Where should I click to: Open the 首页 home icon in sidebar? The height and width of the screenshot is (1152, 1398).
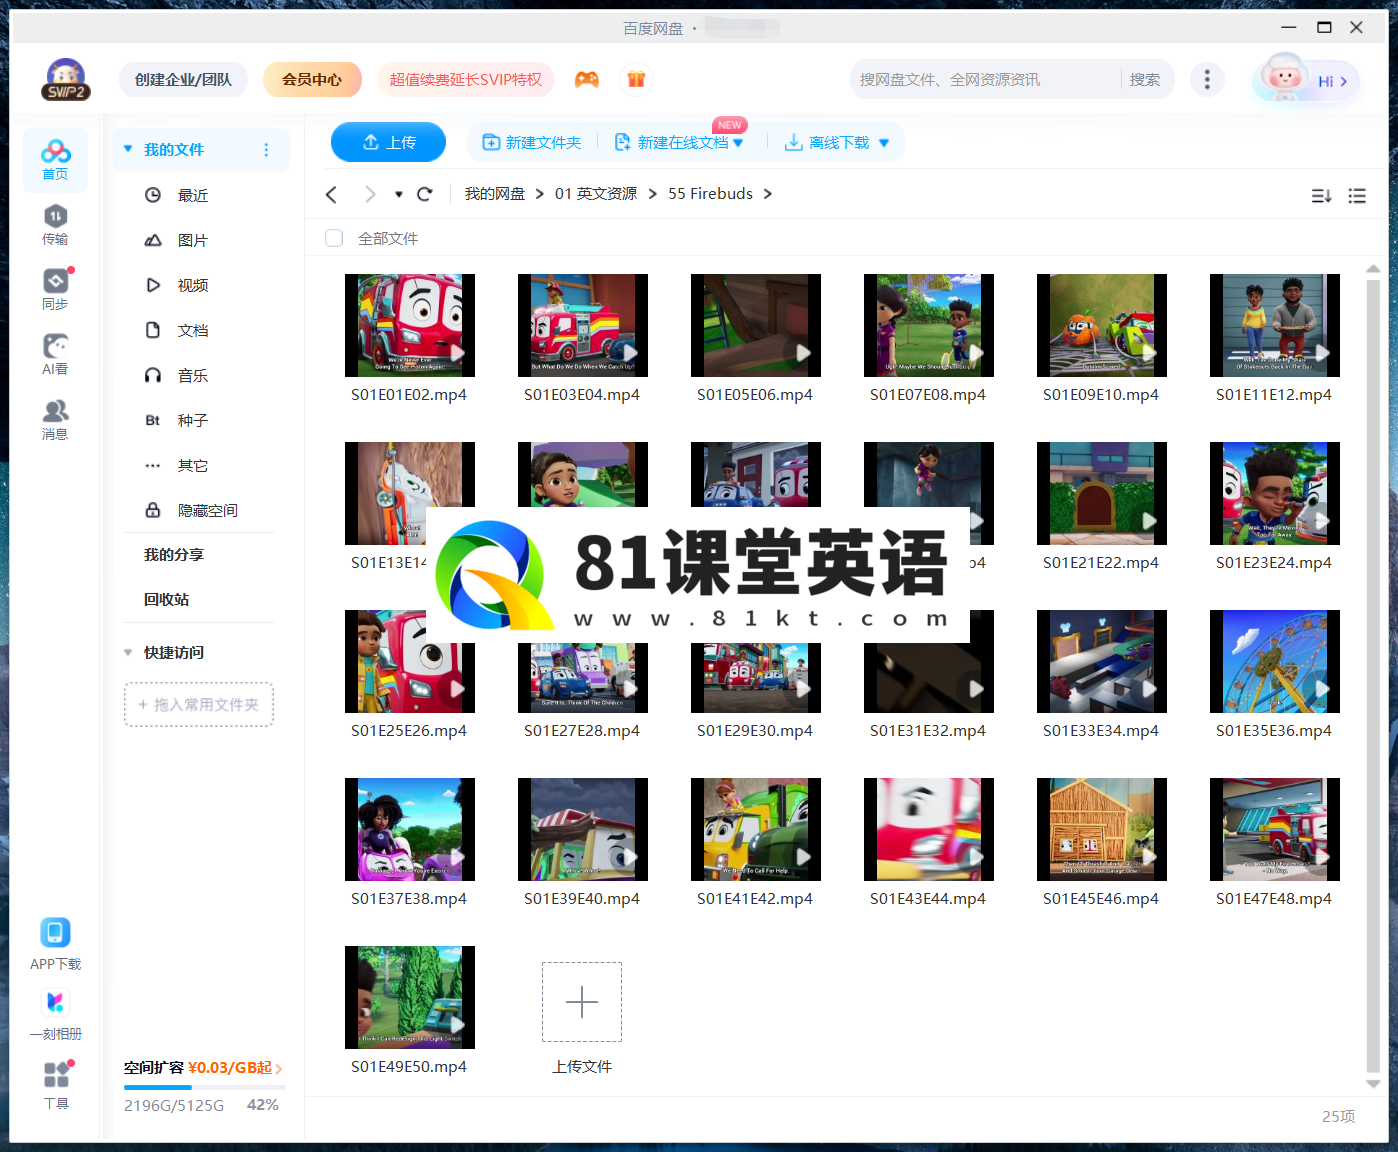(x=56, y=160)
